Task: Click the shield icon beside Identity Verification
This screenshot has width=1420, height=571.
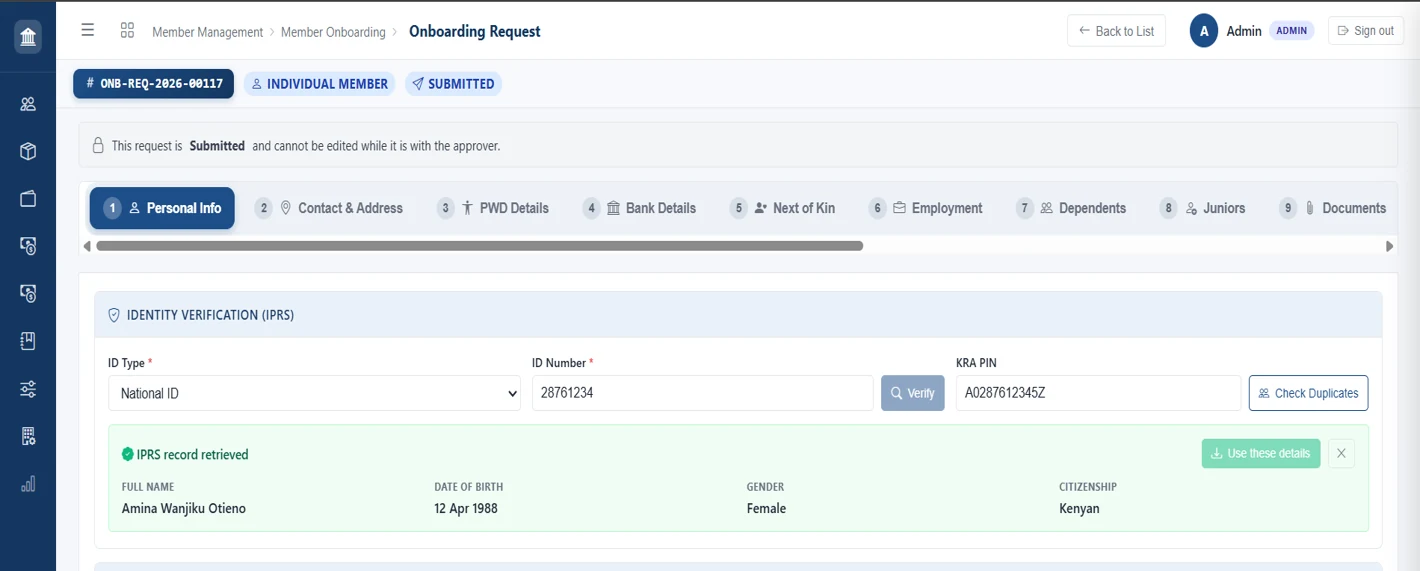Action: coord(114,315)
